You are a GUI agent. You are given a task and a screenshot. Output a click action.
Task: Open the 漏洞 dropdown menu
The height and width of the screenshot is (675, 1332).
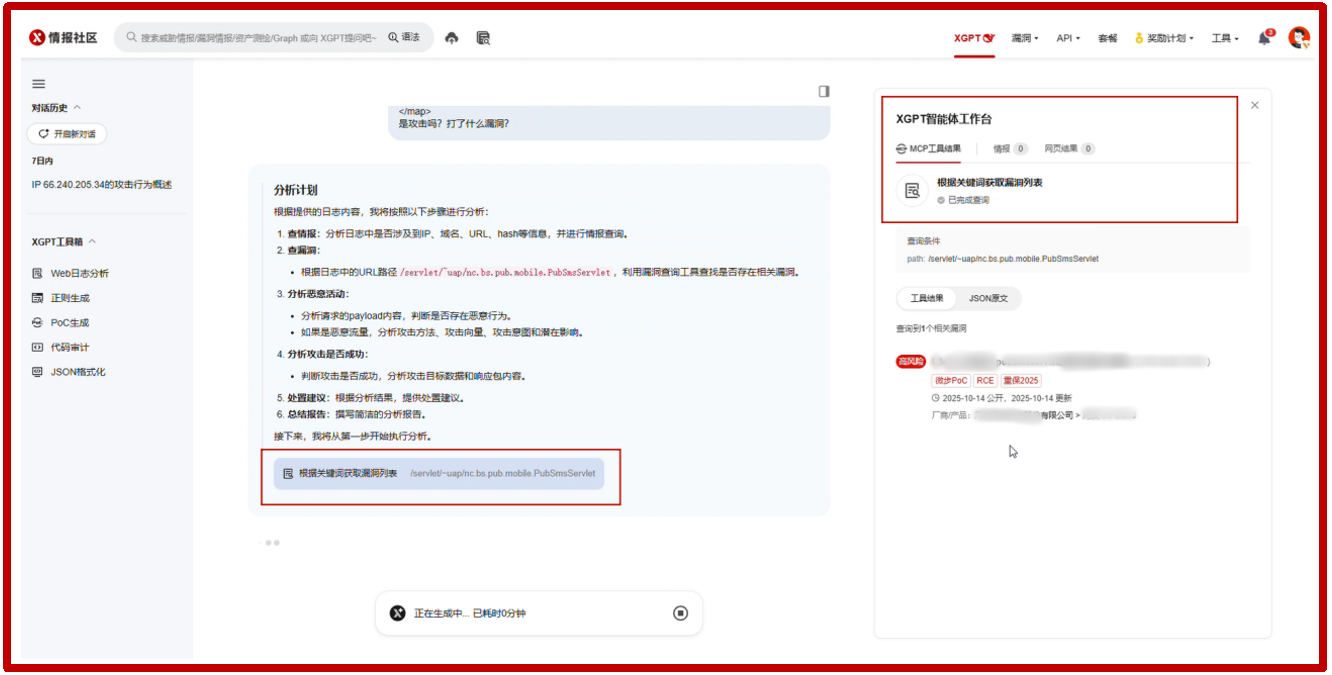[x=1024, y=38]
